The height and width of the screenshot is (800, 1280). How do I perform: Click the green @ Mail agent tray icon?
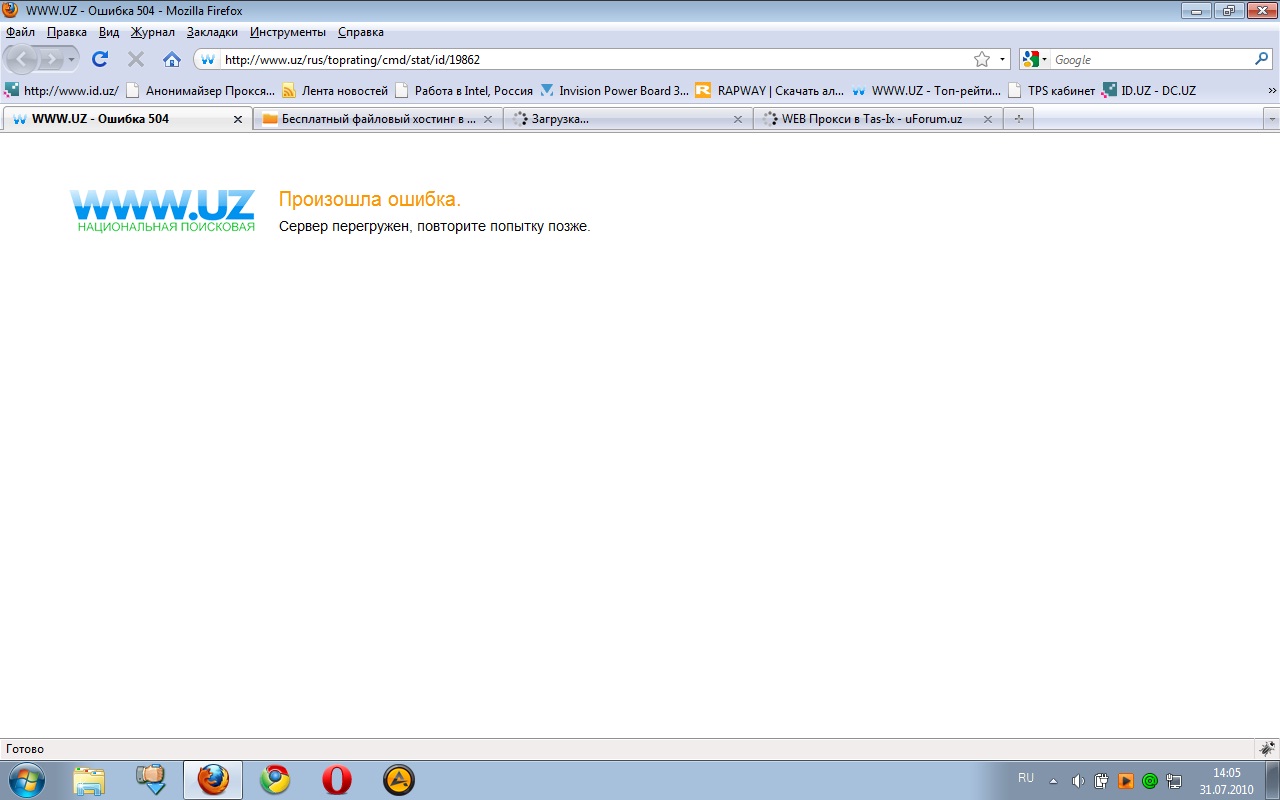1150,781
